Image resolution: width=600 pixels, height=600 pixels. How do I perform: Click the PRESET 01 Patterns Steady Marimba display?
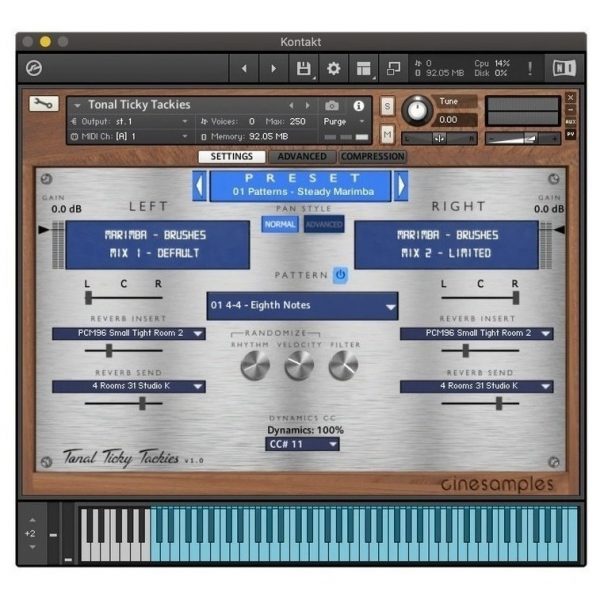300,186
